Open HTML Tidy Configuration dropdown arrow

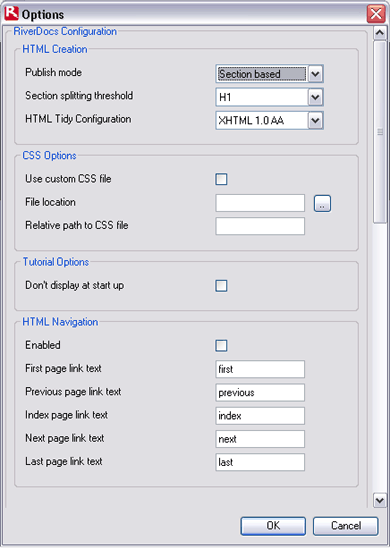[x=315, y=120]
